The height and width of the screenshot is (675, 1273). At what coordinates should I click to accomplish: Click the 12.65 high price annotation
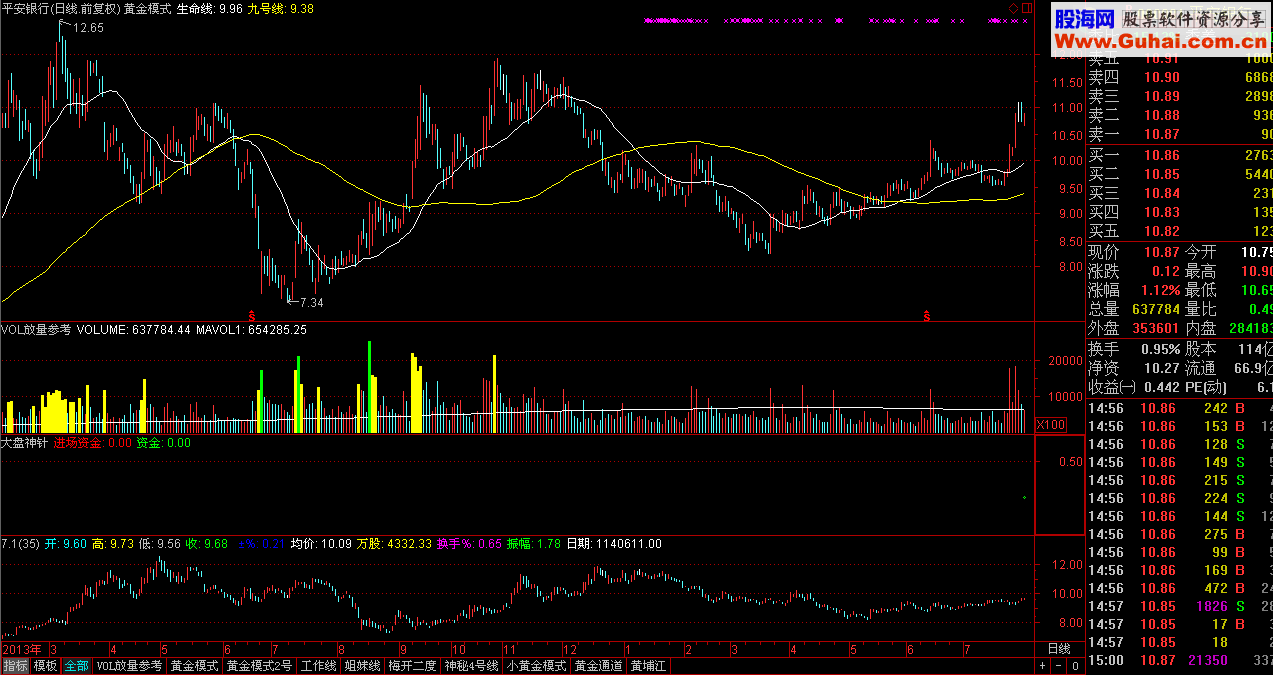point(86,28)
